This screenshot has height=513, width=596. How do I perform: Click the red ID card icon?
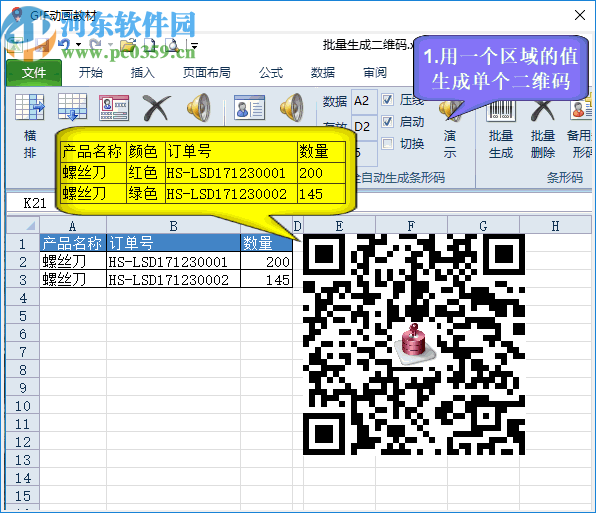[114, 108]
